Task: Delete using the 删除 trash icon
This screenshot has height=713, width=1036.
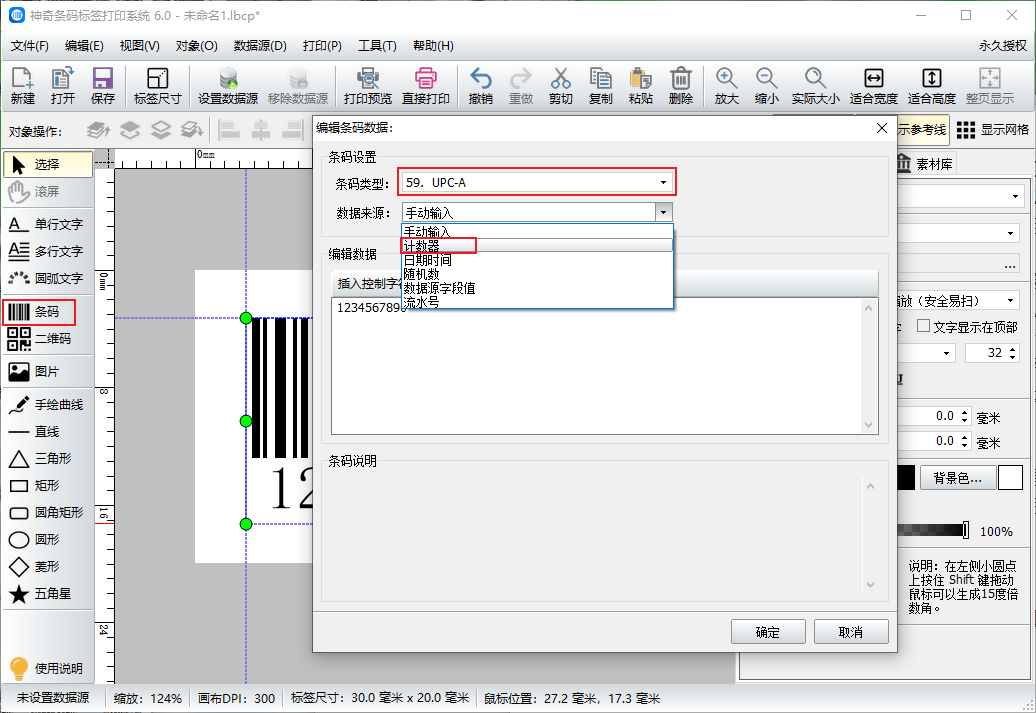Action: [x=681, y=86]
